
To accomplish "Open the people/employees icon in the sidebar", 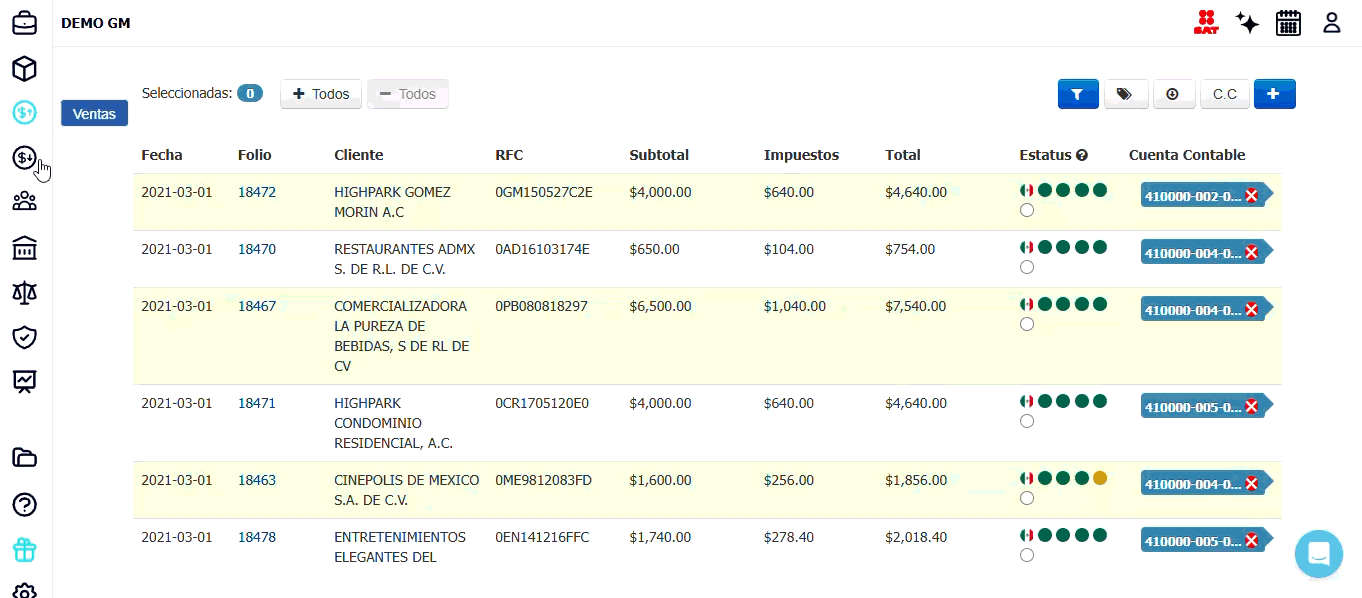I will click(24, 202).
